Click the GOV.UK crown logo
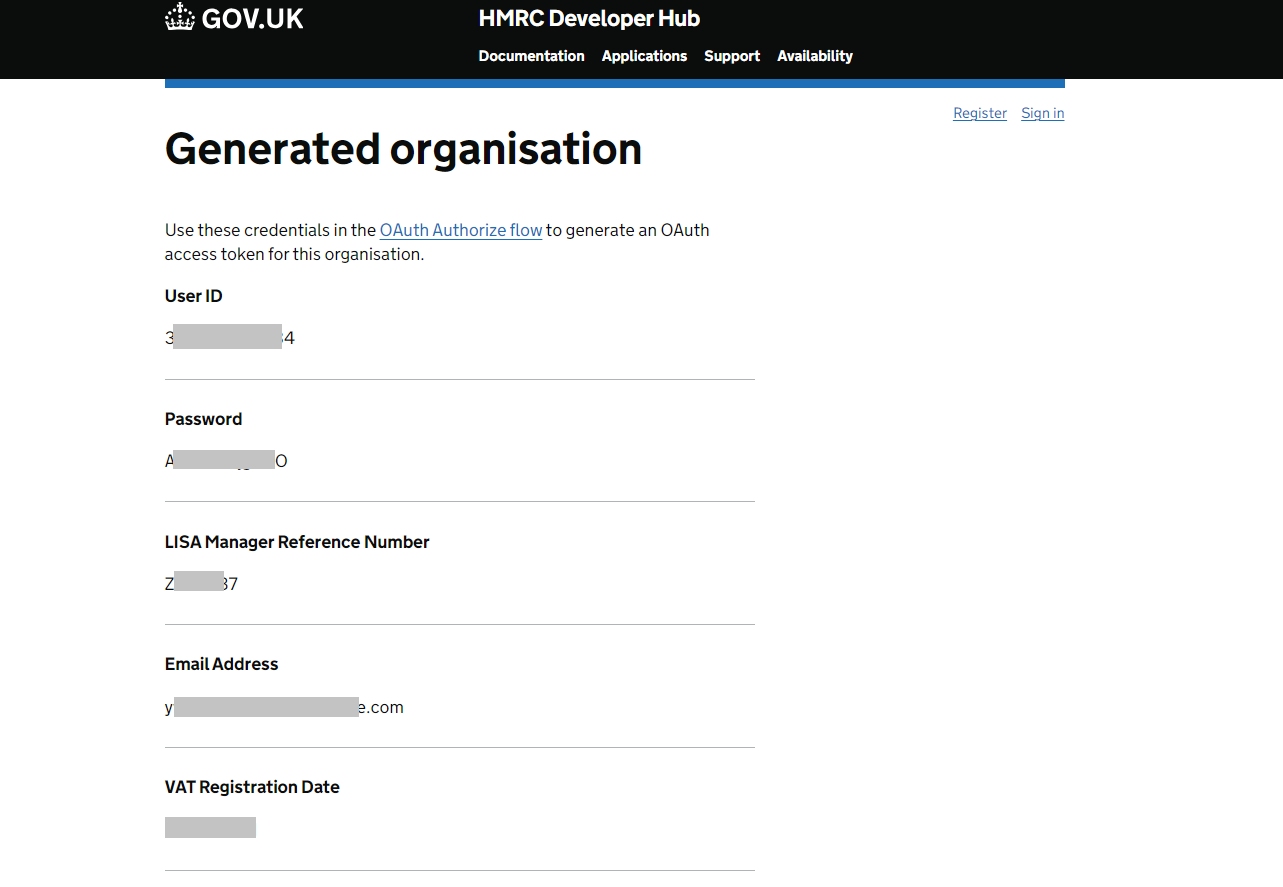1283x887 pixels. (180, 17)
